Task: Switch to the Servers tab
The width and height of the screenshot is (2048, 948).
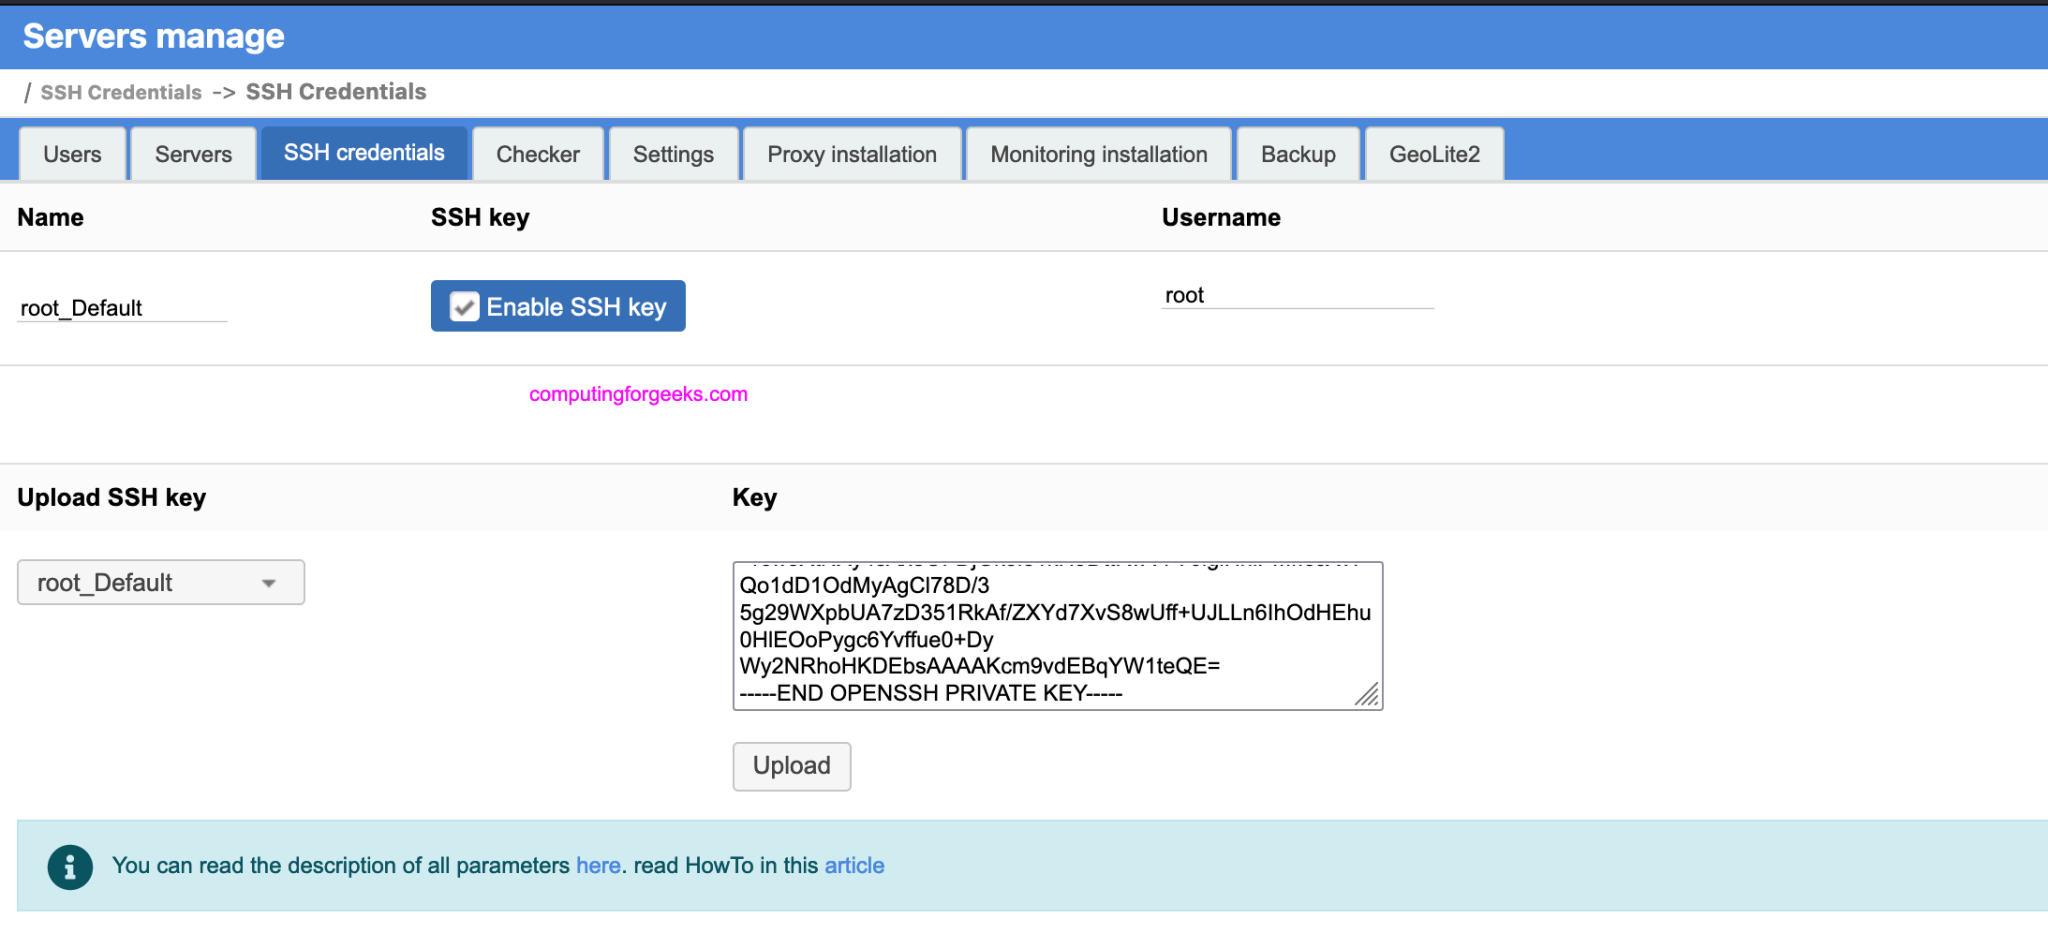Action: 192,154
